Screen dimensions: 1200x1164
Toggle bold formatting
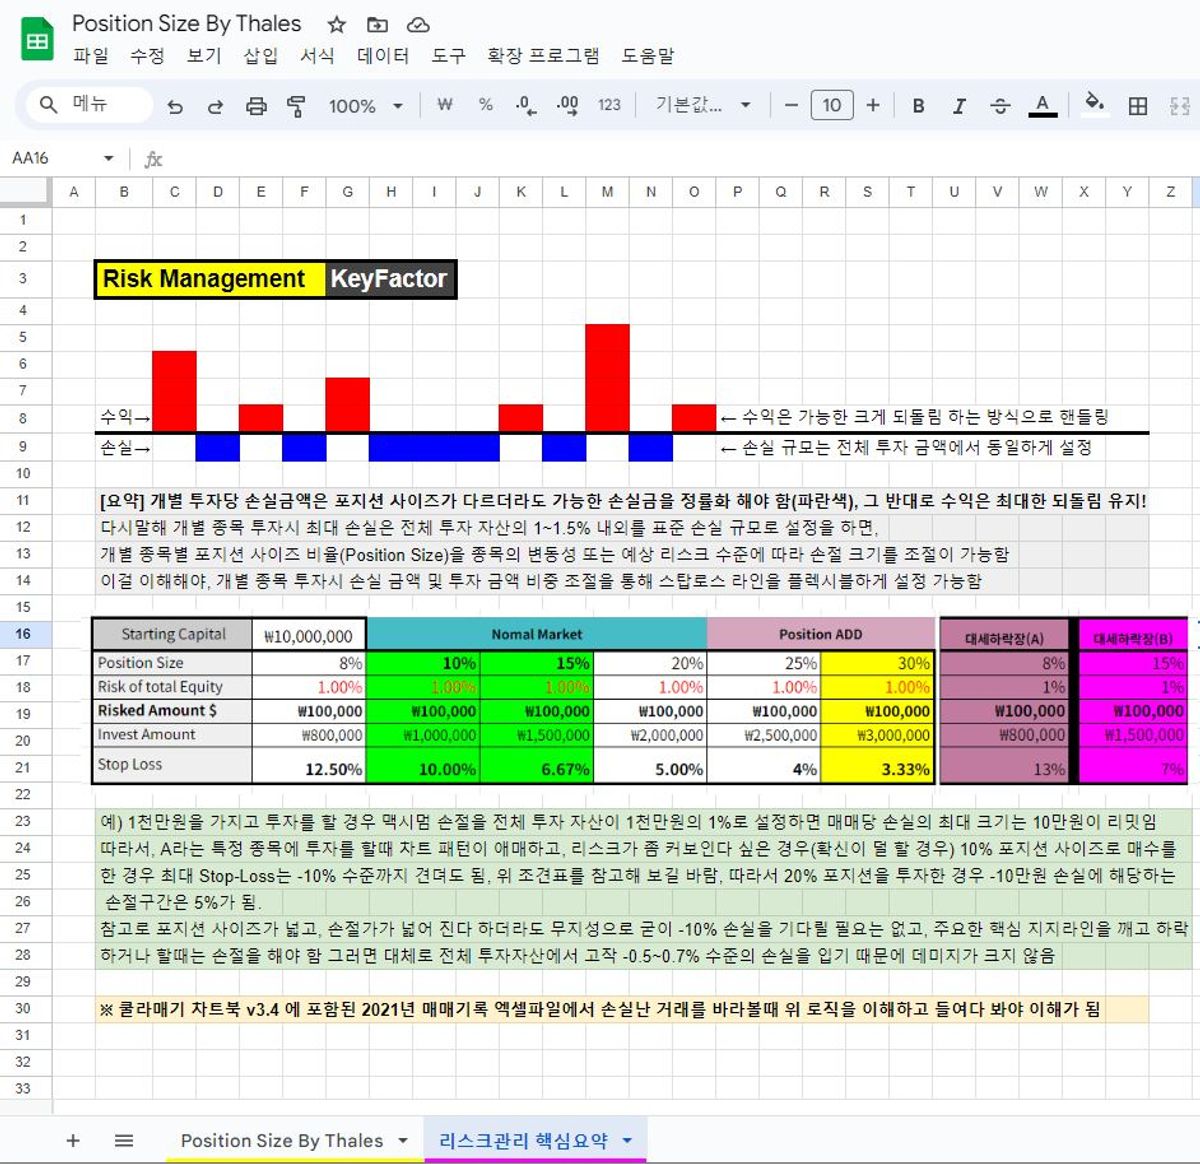(x=918, y=106)
